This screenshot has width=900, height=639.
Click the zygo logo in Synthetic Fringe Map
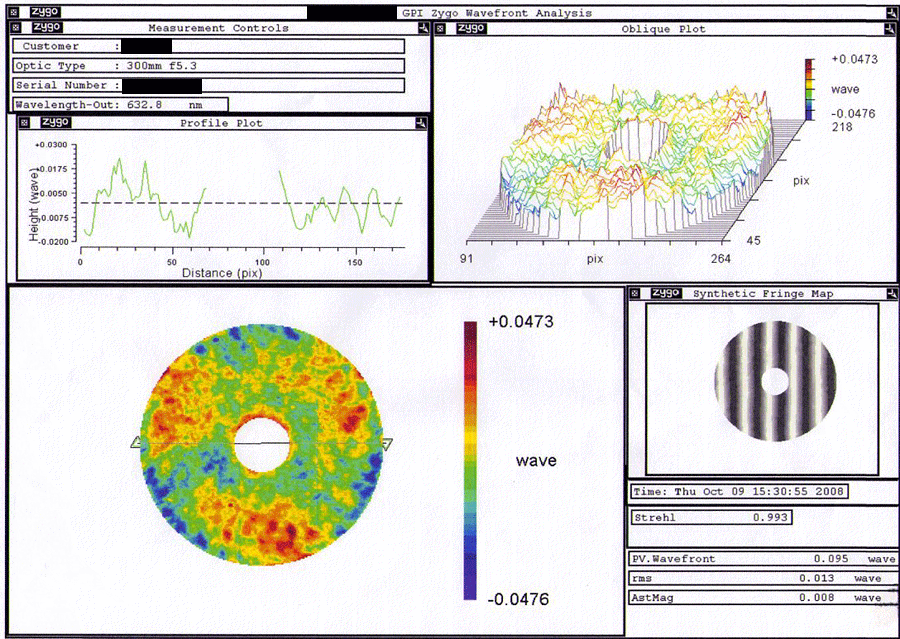click(666, 293)
